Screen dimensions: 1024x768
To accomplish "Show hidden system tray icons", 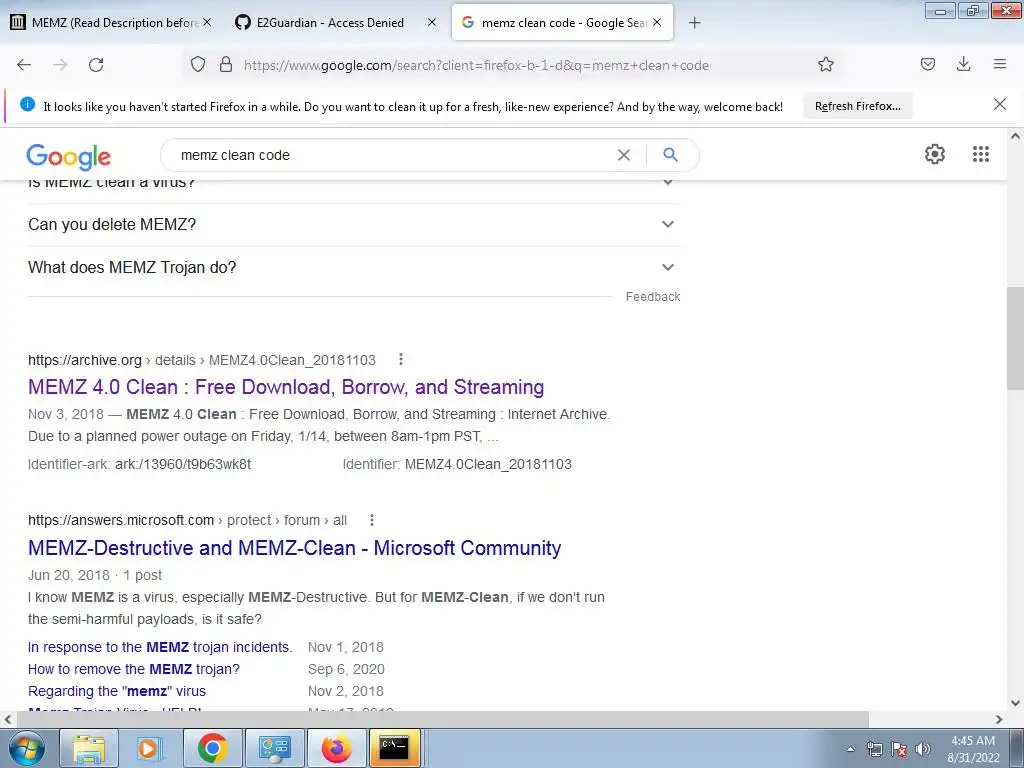I will (x=850, y=749).
